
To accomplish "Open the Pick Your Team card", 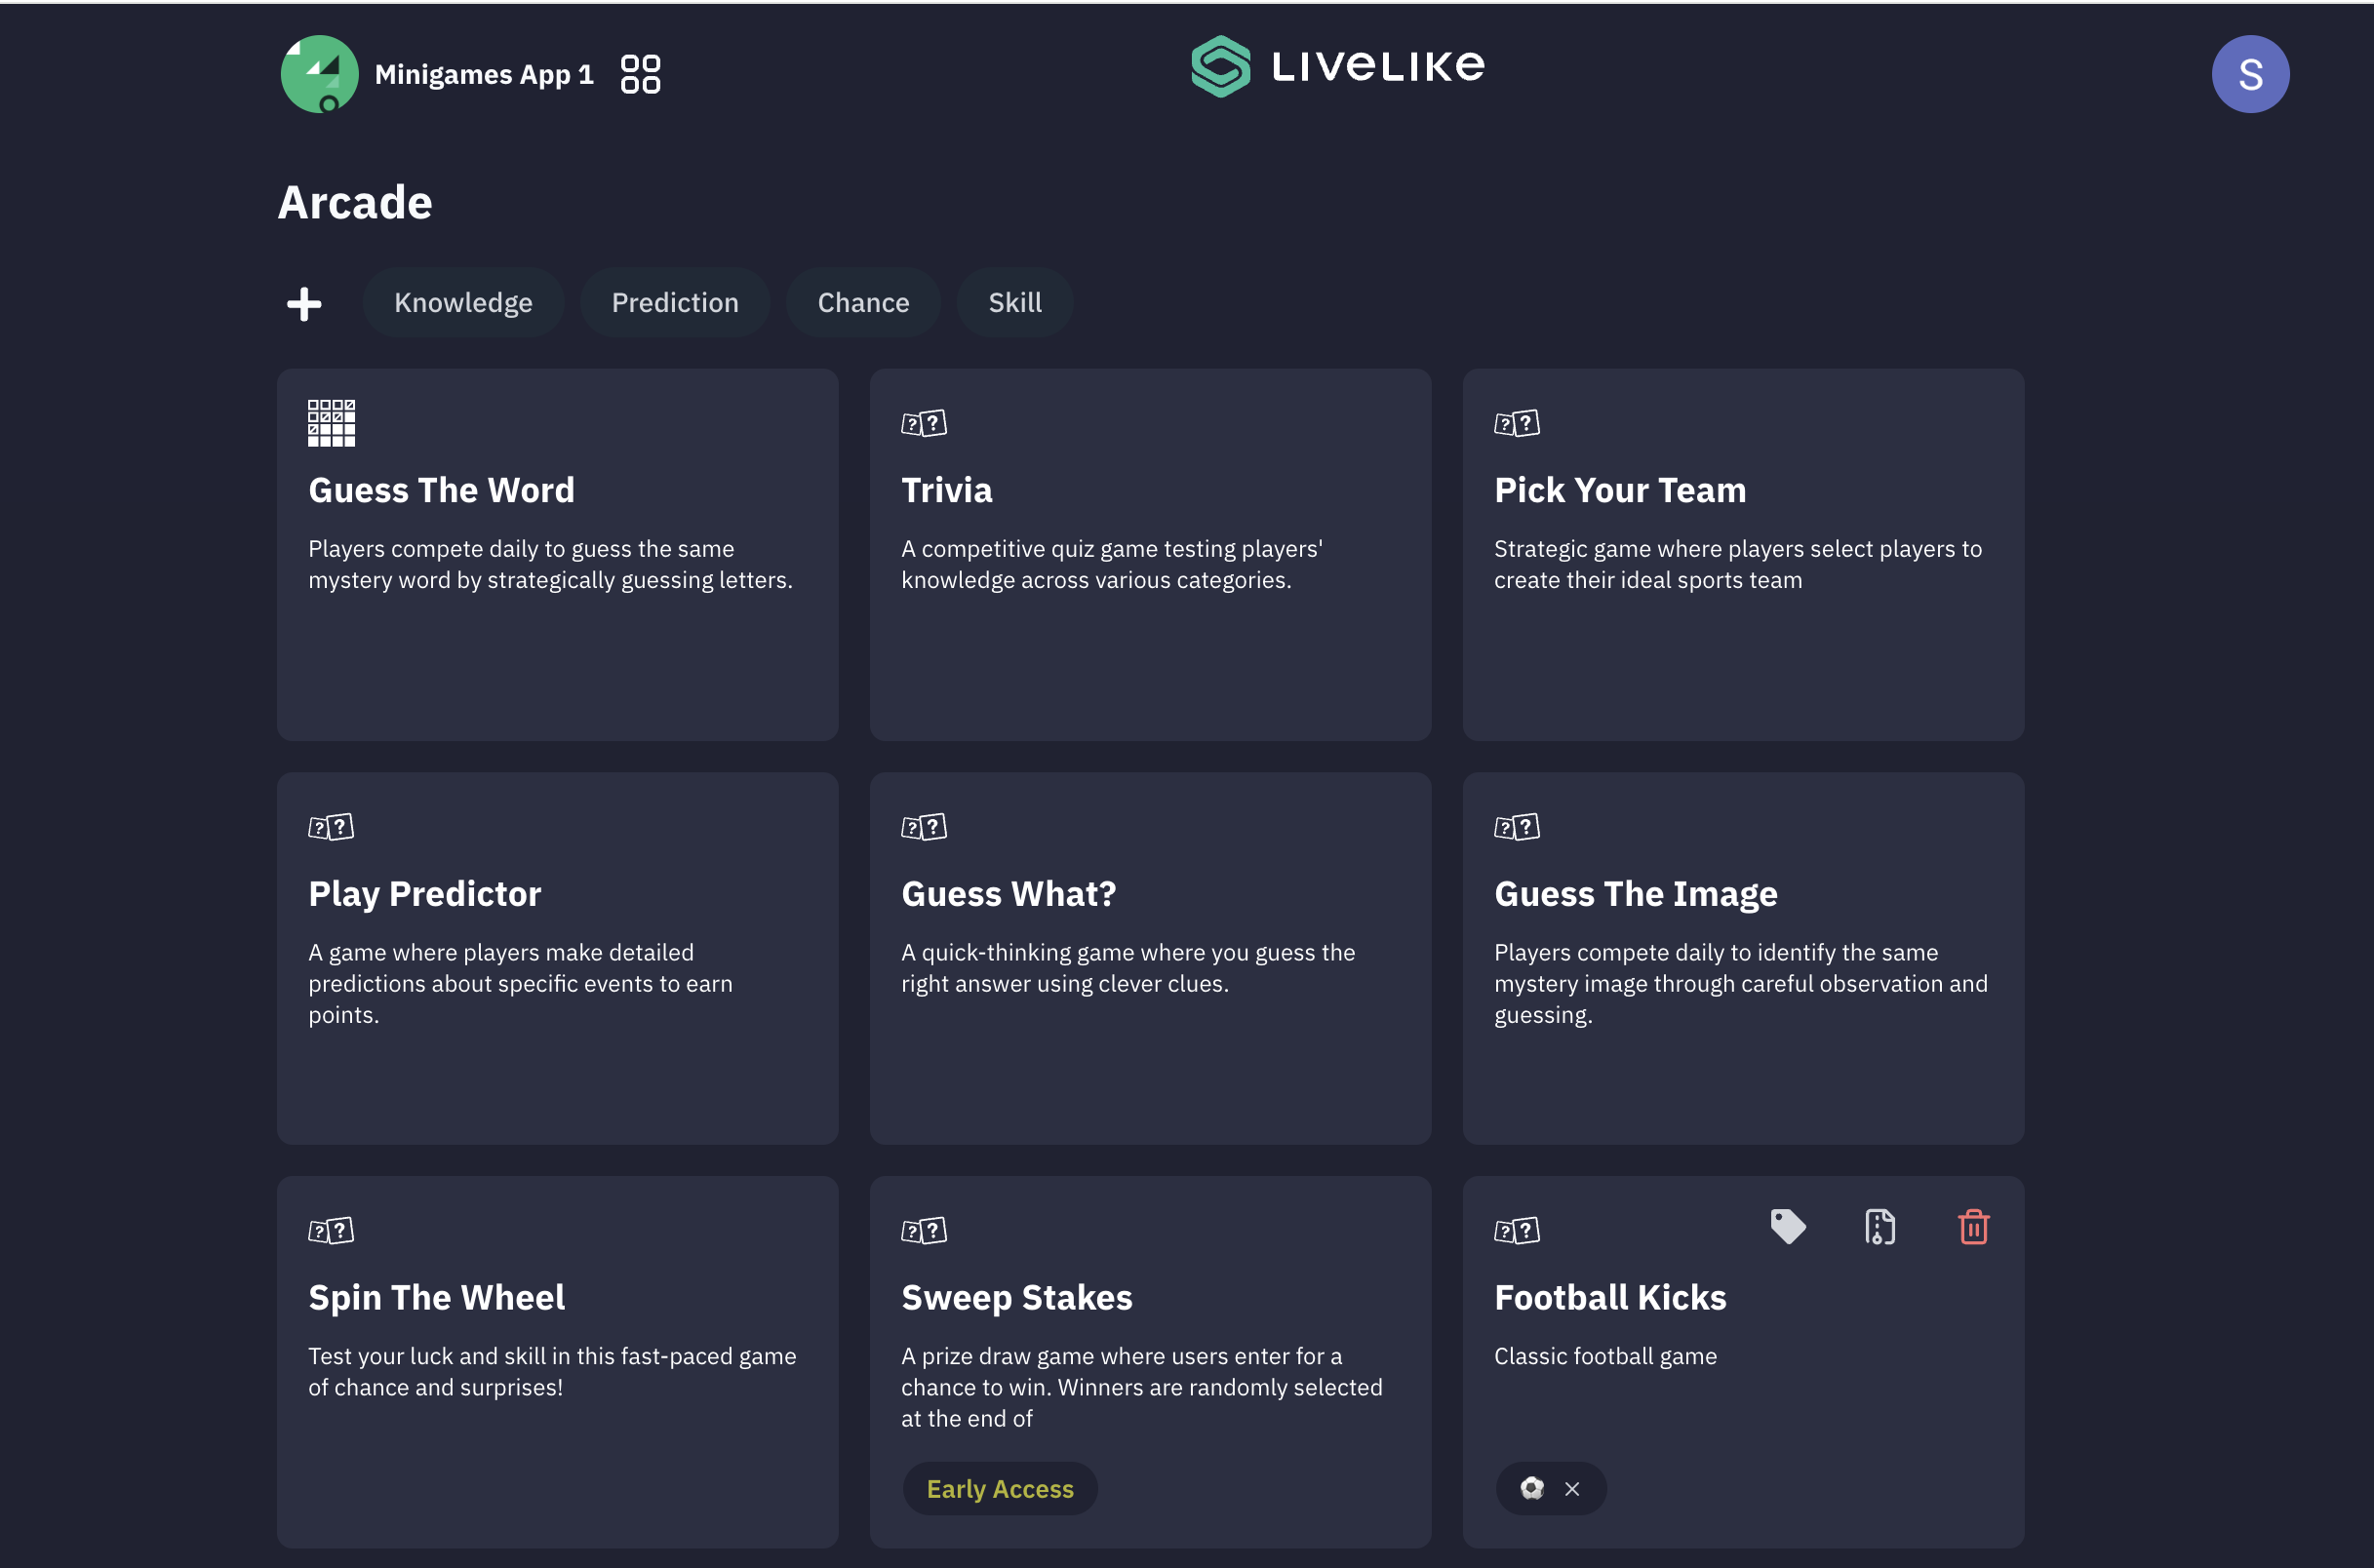I will point(1743,555).
